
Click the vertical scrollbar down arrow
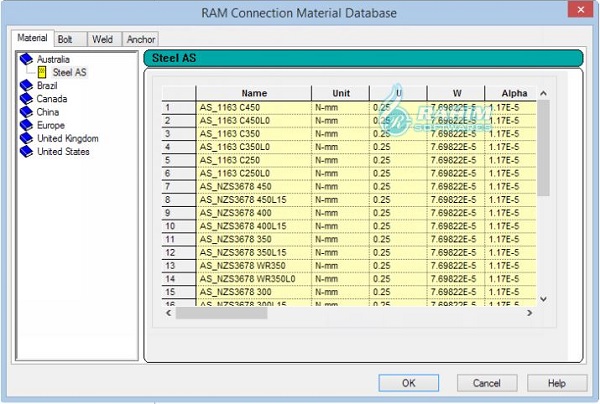pyautogui.click(x=543, y=298)
